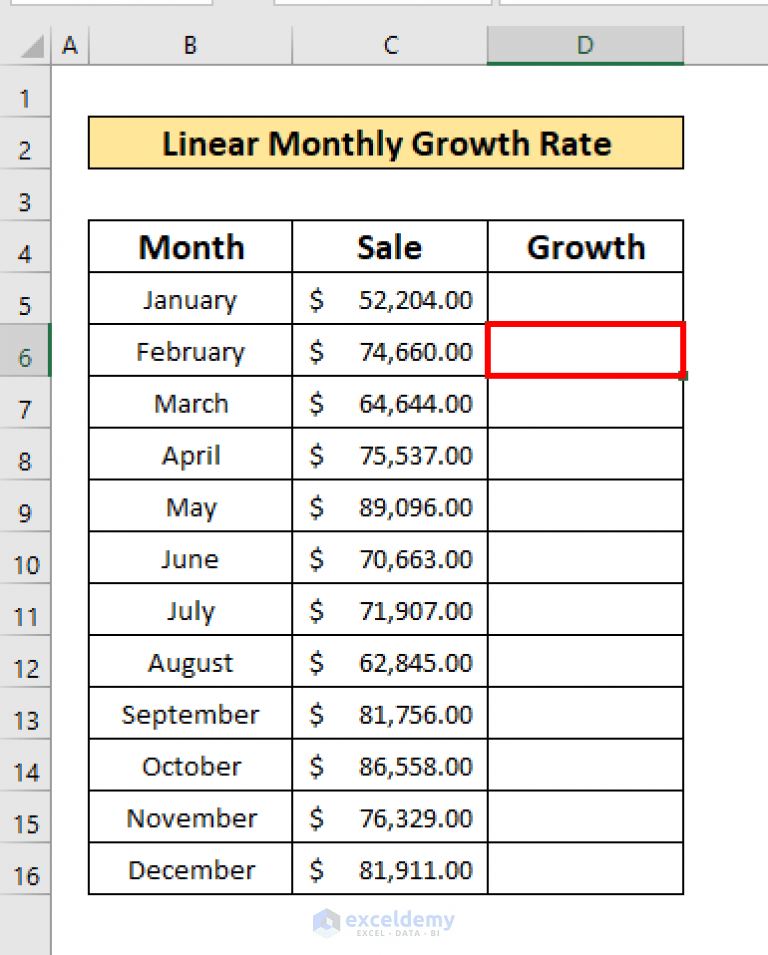Click the ExcelDemy watermark logo
The width and height of the screenshot is (768, 955).
coord(385,921)
